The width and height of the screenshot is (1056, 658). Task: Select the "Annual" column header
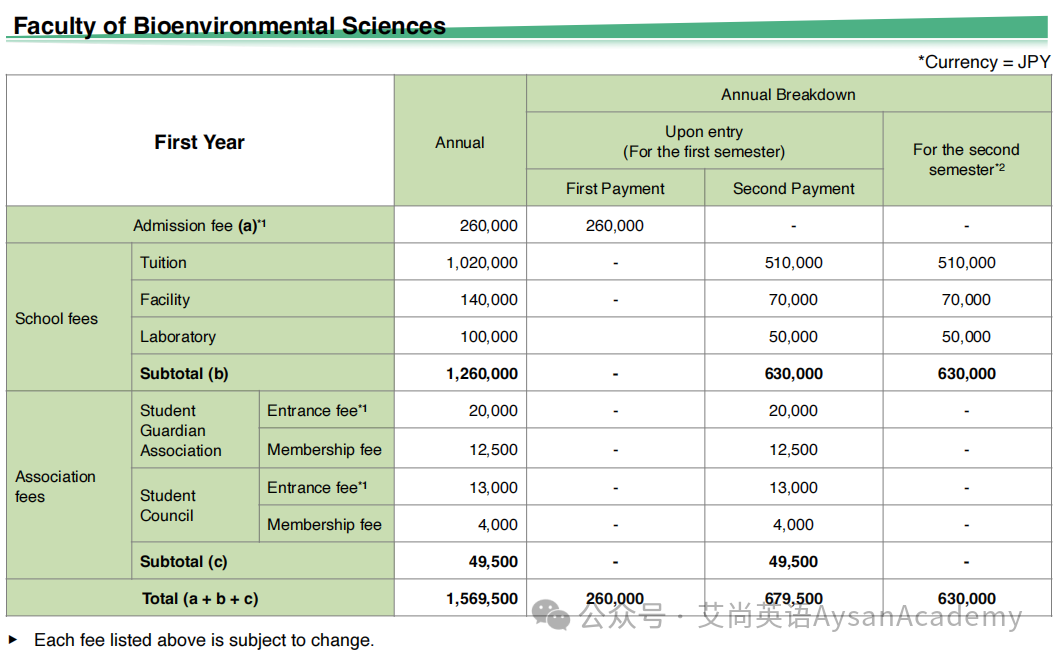(x=459, y=143)
